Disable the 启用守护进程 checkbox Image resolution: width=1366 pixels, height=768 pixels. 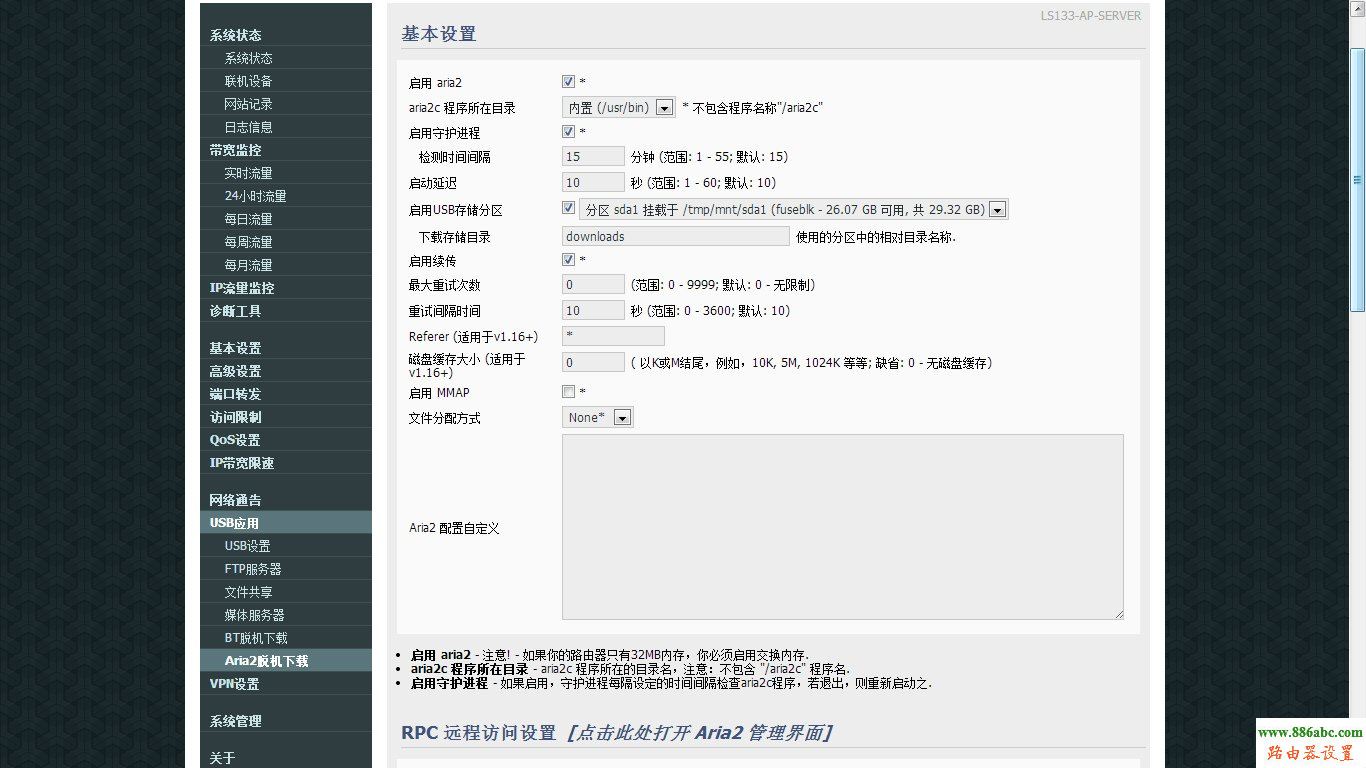point(568,131)
